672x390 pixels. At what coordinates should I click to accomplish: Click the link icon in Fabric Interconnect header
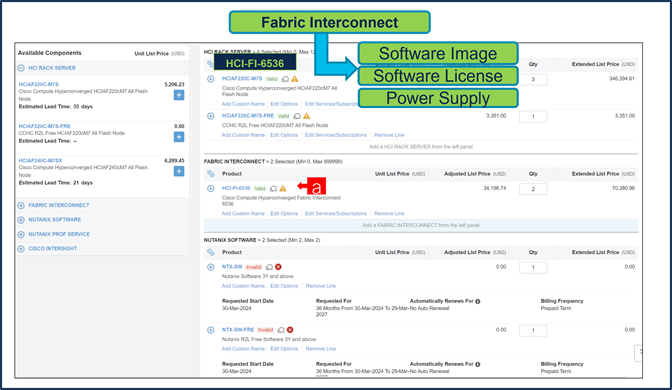(210, 174)
